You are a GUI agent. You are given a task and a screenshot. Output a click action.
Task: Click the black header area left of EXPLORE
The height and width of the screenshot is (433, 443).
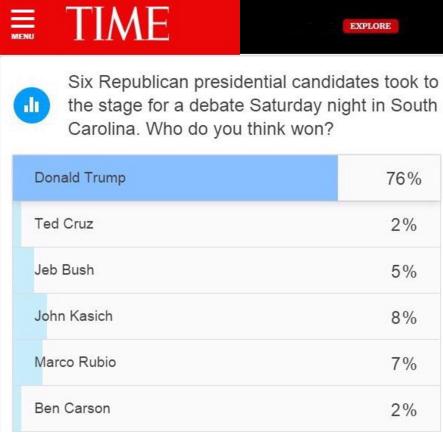(290, 27)
